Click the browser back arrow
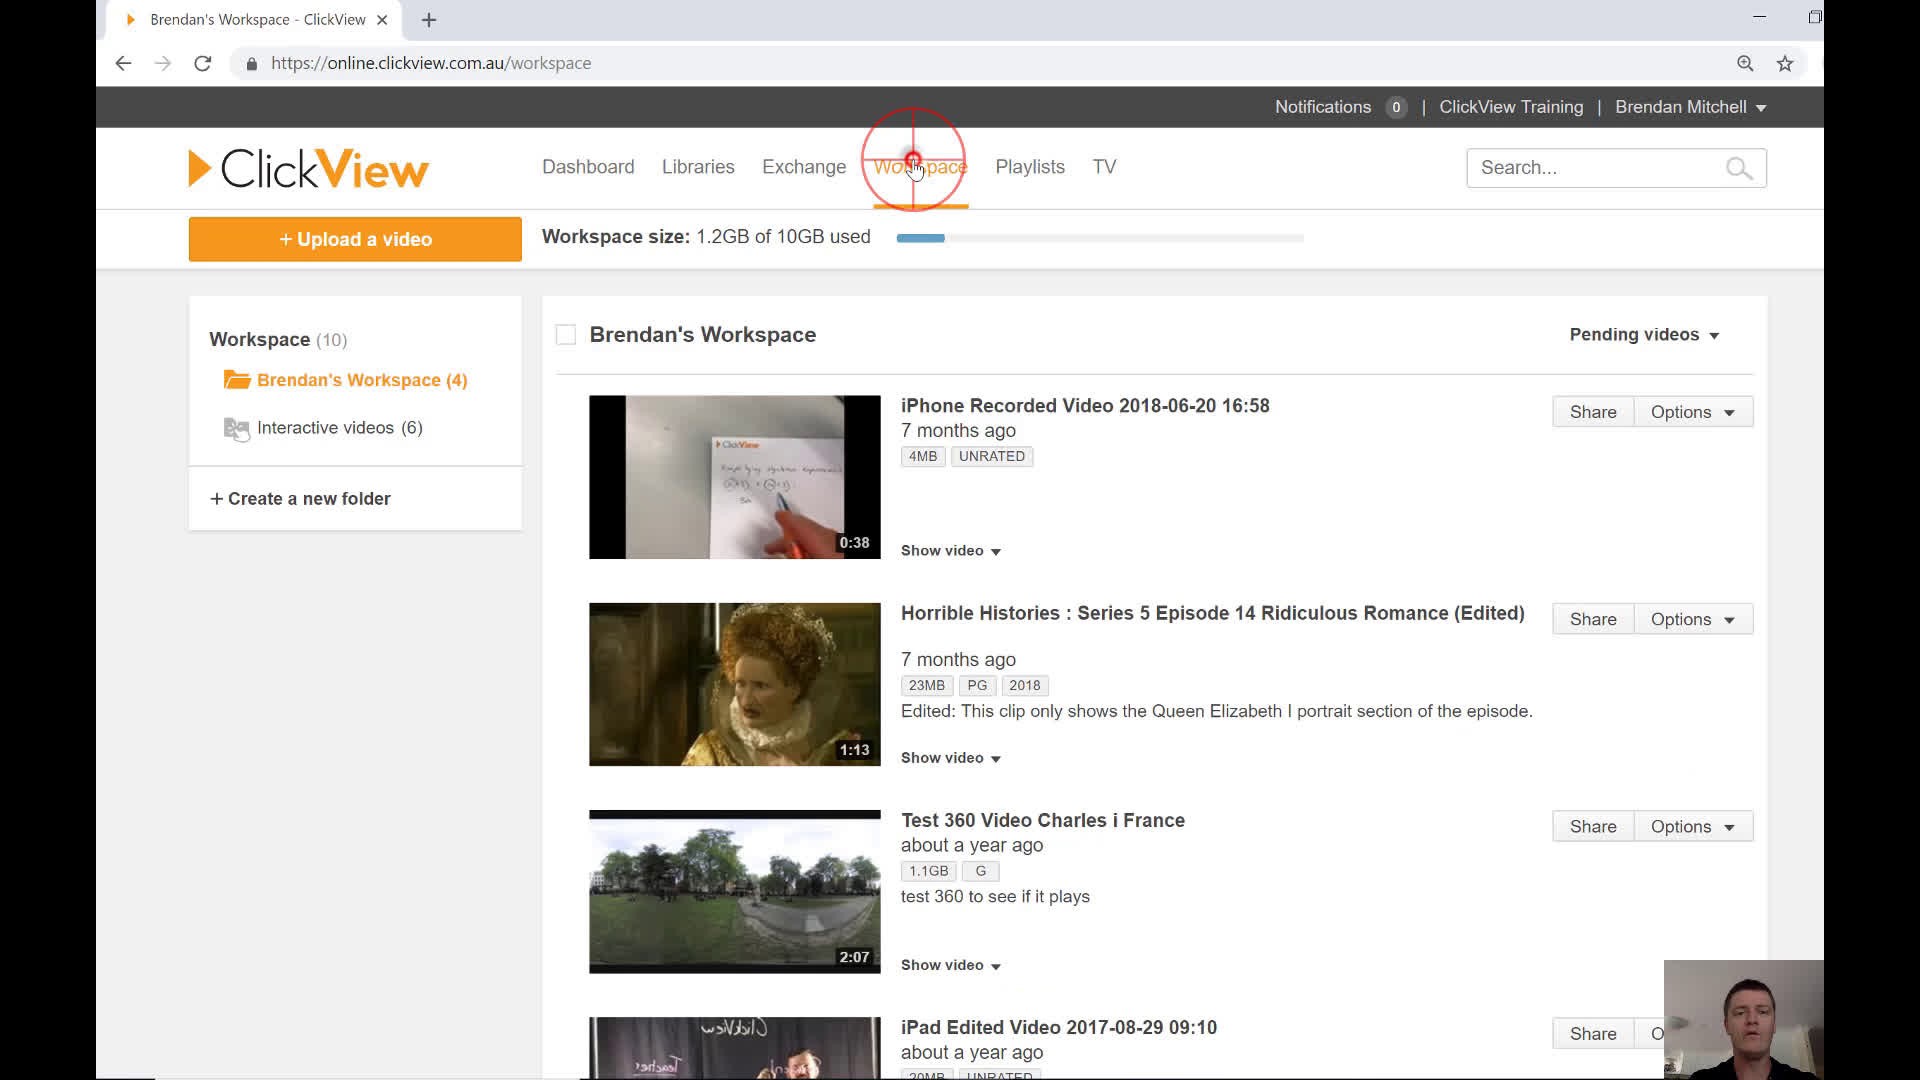 click(x=123, y=63)
